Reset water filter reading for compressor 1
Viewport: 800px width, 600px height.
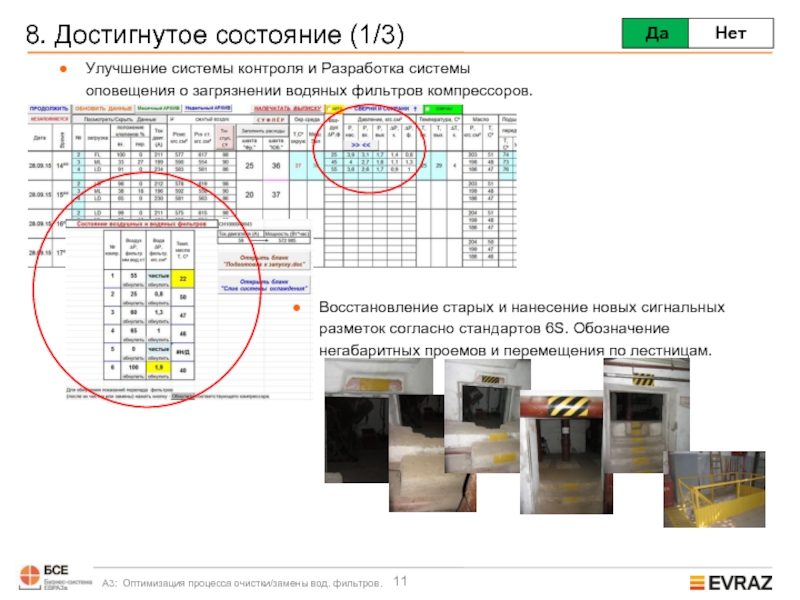coord(159,285)
